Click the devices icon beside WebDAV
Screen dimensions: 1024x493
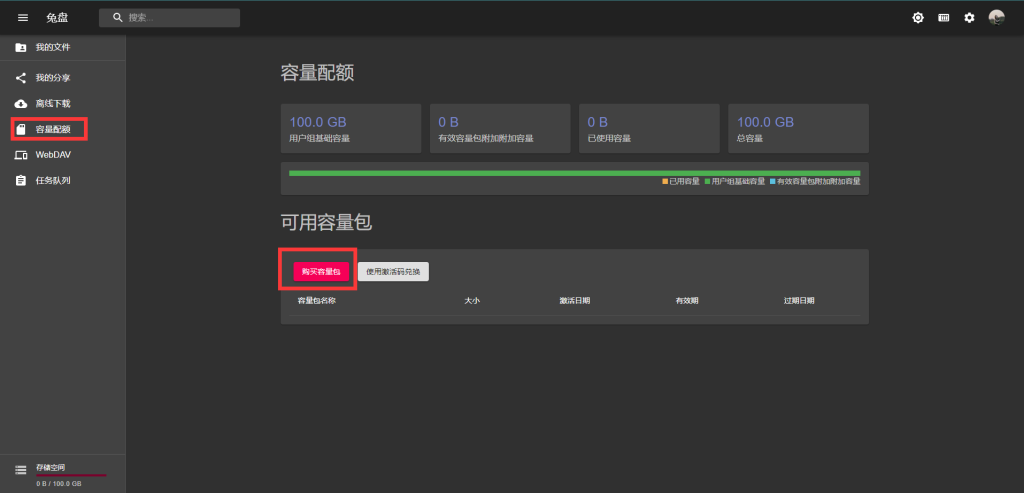[x=21, y=155]
